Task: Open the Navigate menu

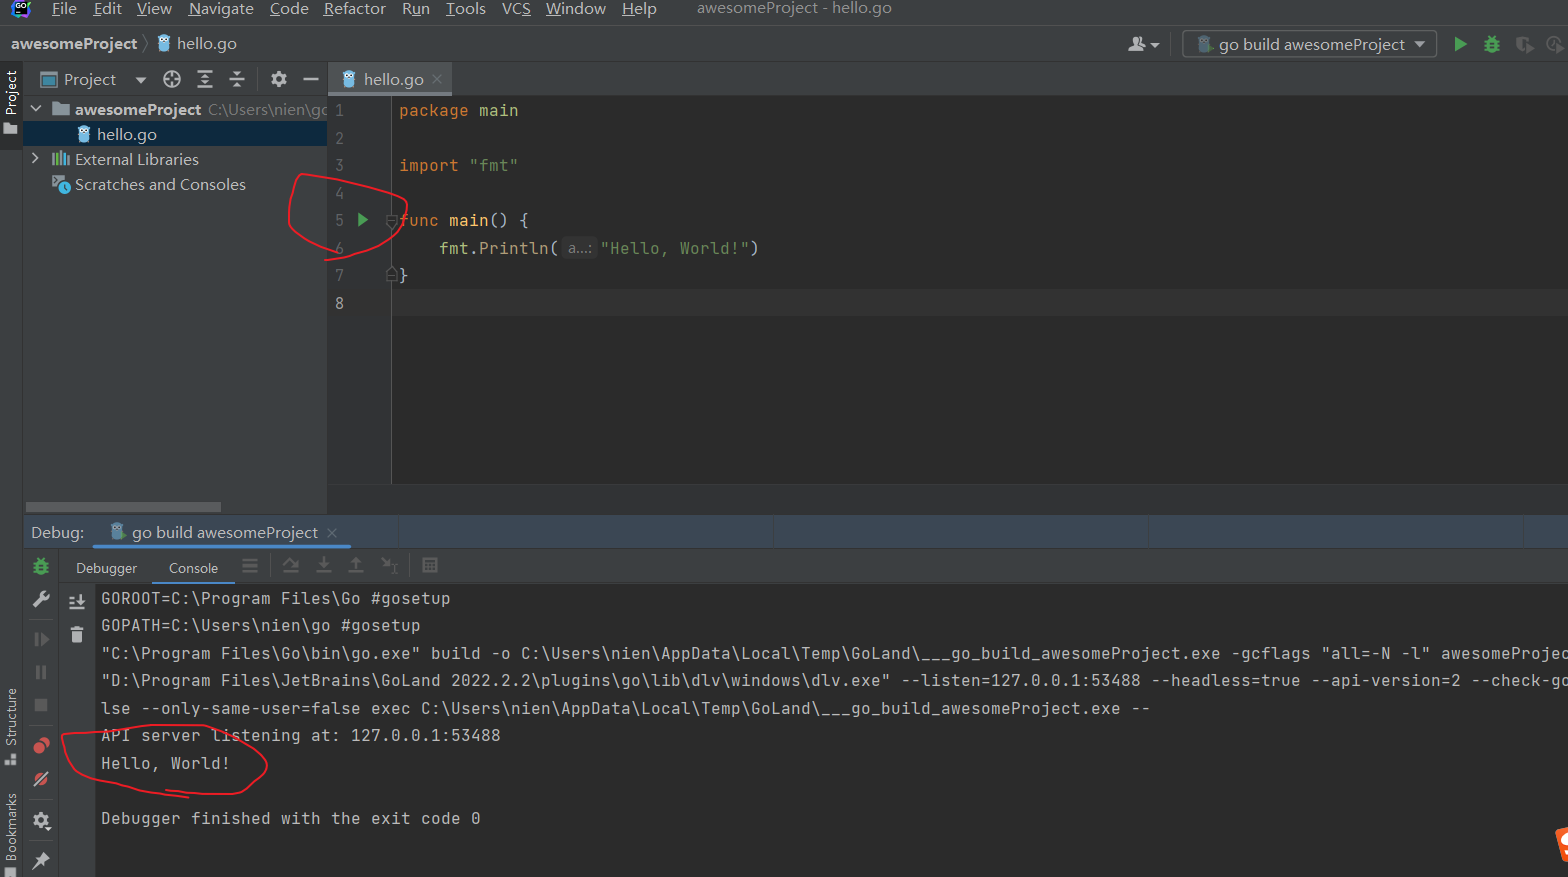Action: [221, 9]
